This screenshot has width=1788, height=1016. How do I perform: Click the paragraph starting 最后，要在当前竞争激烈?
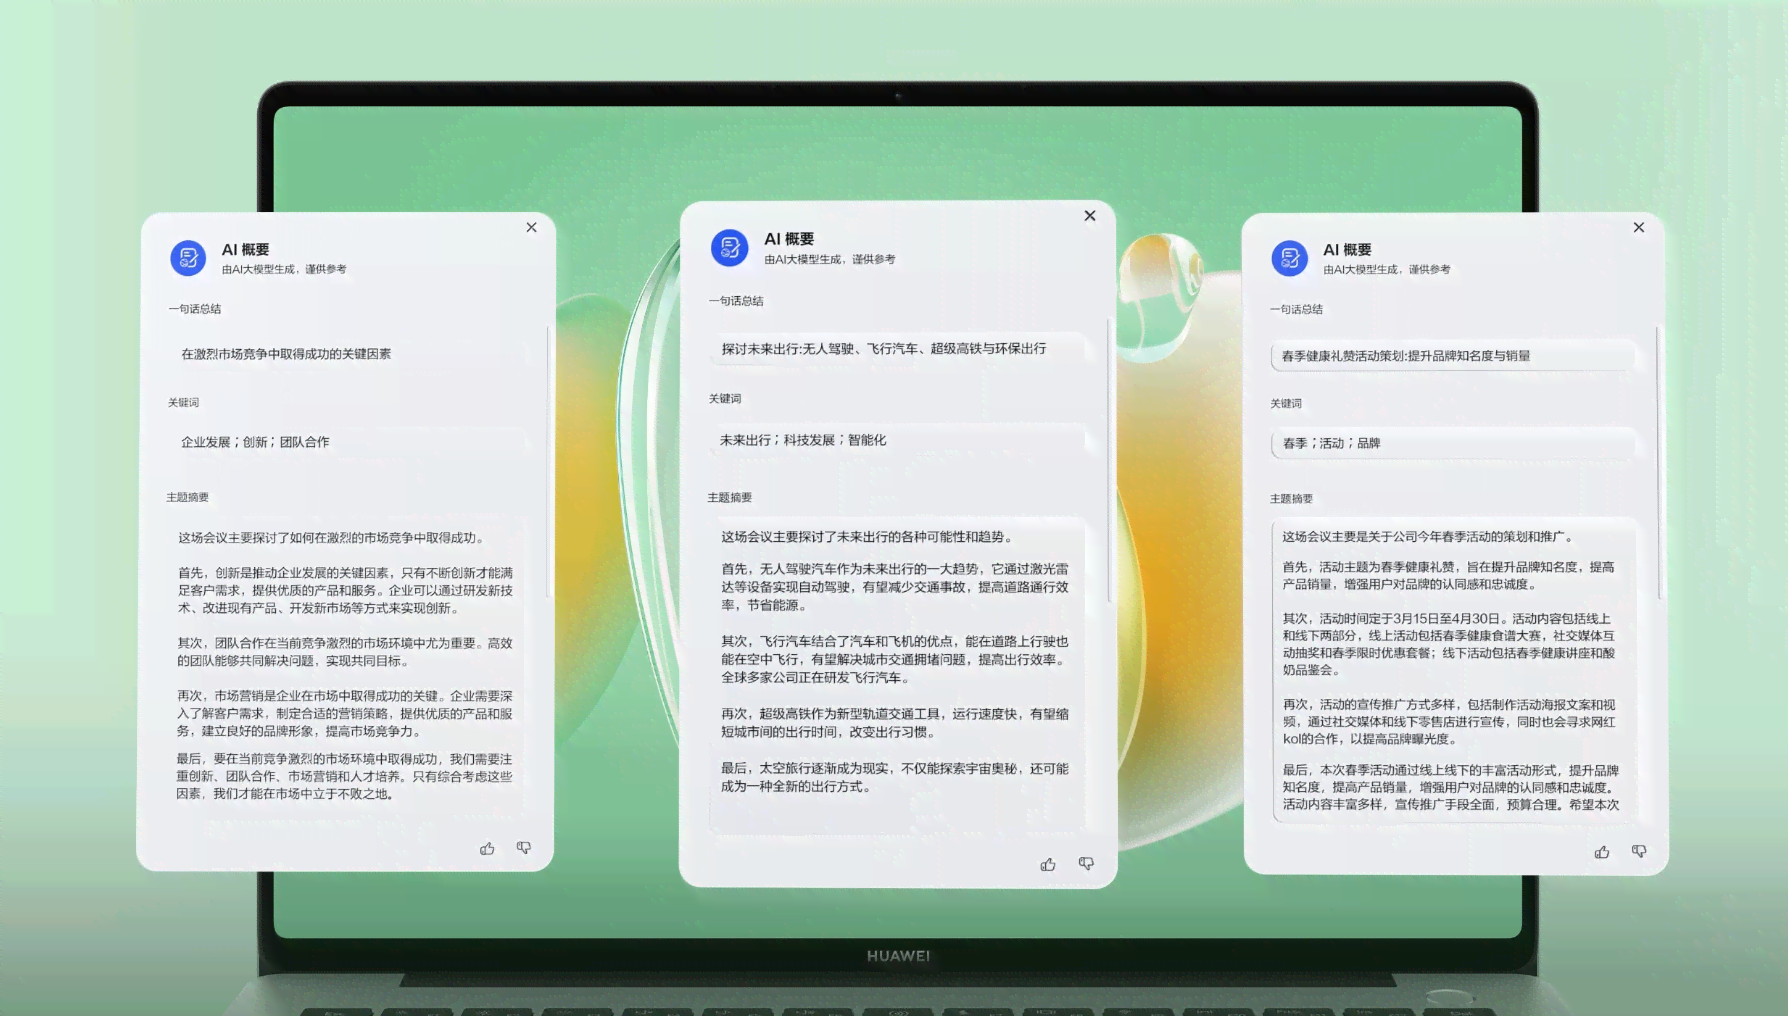(345, 776)
